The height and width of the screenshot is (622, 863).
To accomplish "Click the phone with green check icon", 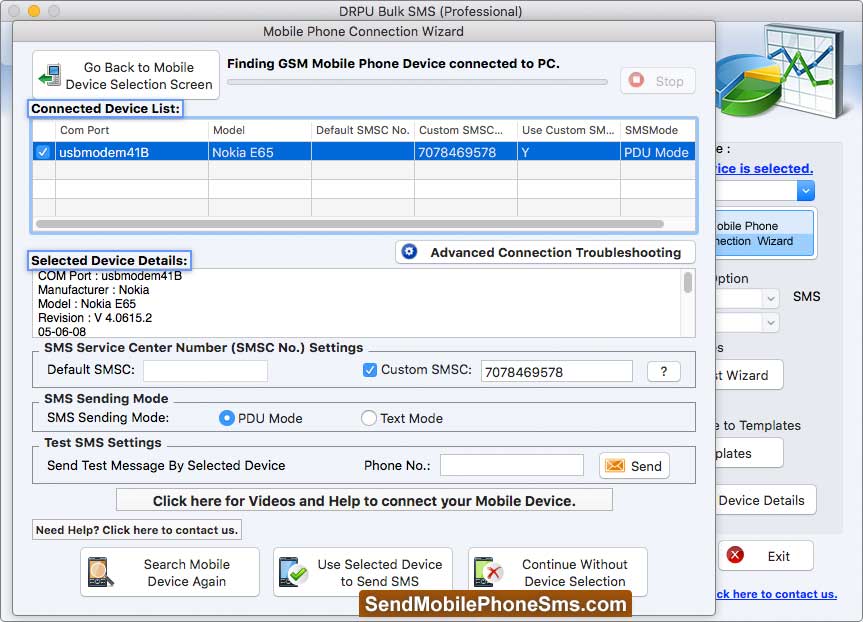I will tap(293, 572).
